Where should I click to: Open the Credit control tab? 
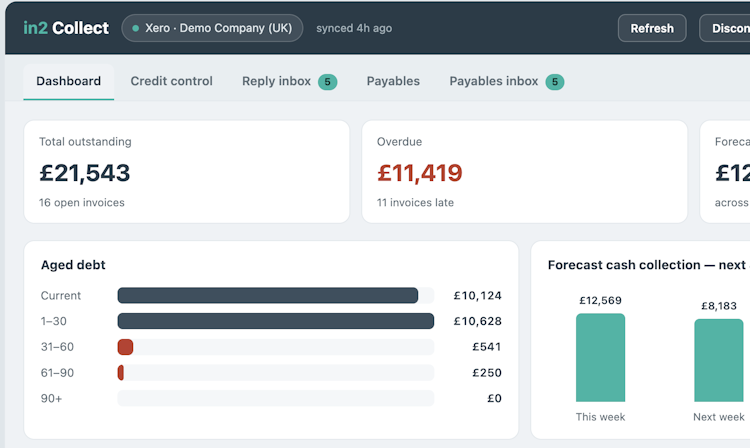point(171,81)
